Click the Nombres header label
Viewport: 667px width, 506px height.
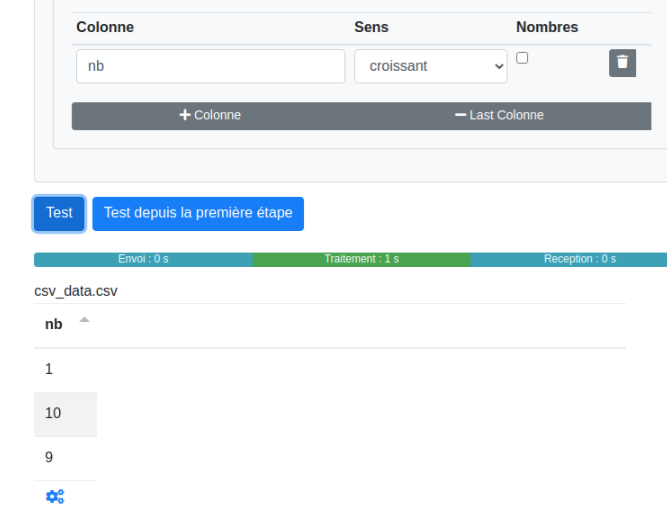pyautogui.click(x=547, y=27)
